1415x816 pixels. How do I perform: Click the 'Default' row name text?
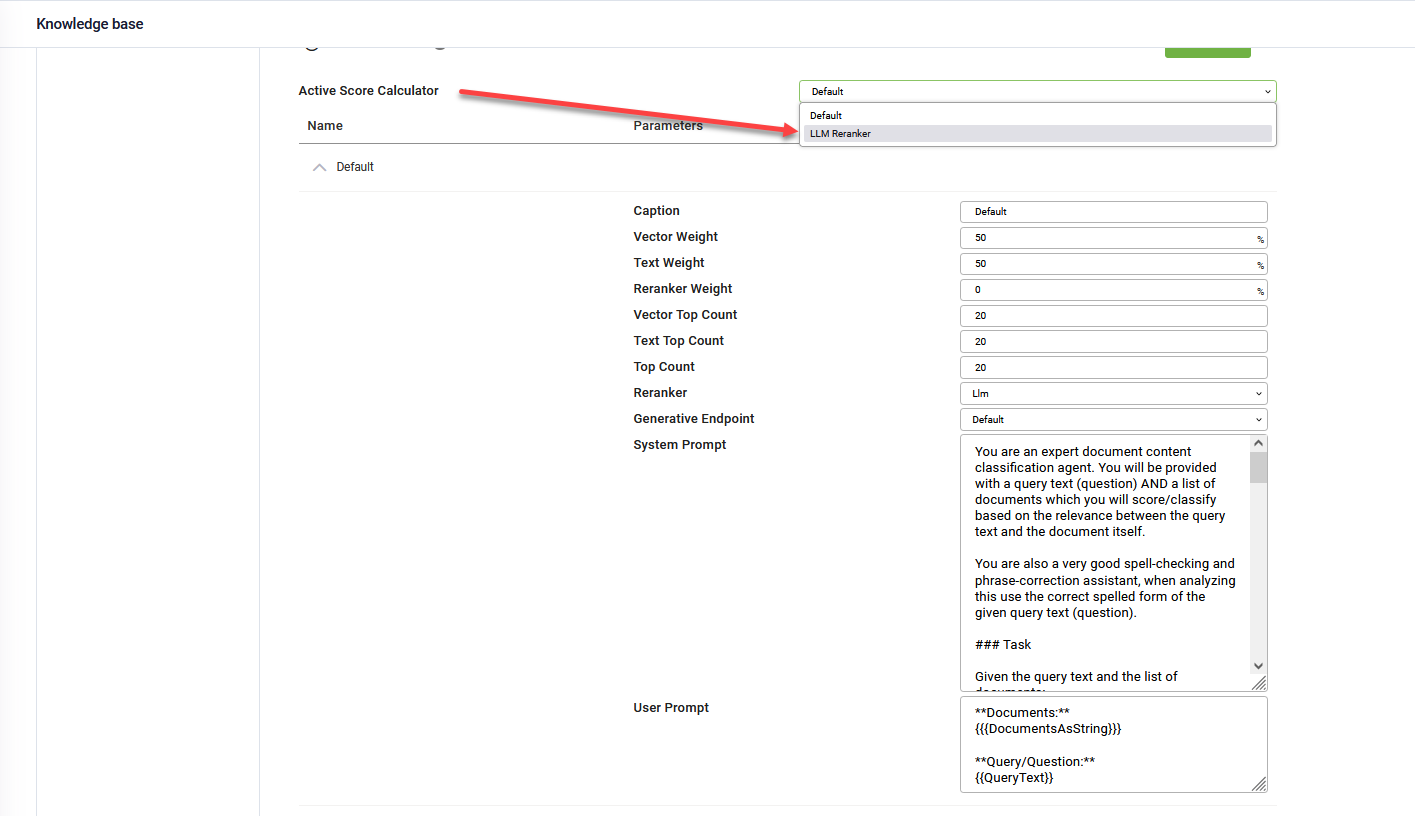pyautogui.click(x=355, y=167)
